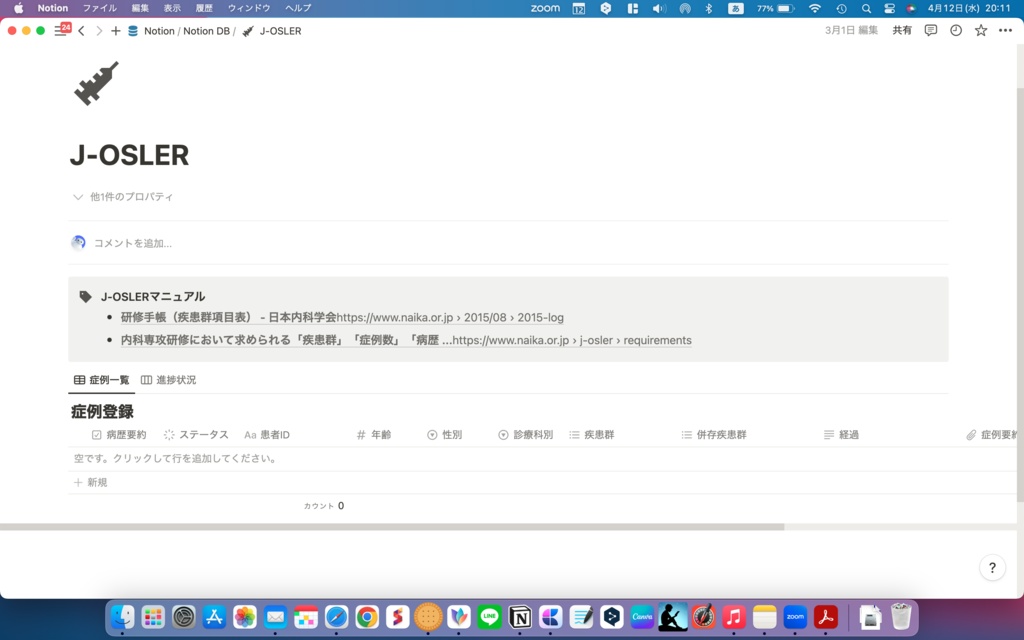The width and height of the screenshot is (1024, 640).
Task: Open 経過 column header menu
Action: pyautogui.click(x=840, y=435)
